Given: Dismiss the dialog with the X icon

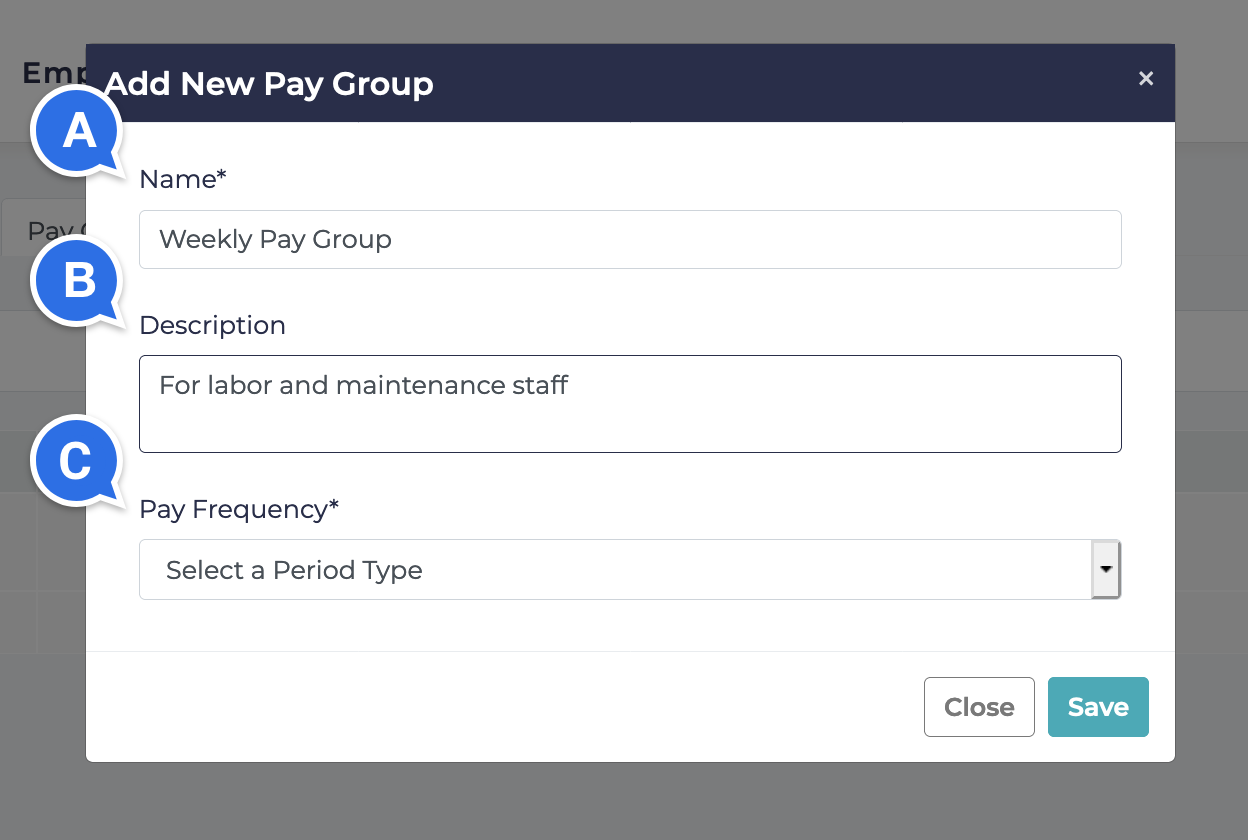Looking at the screenshot, I should click(x=1146, y=78).
